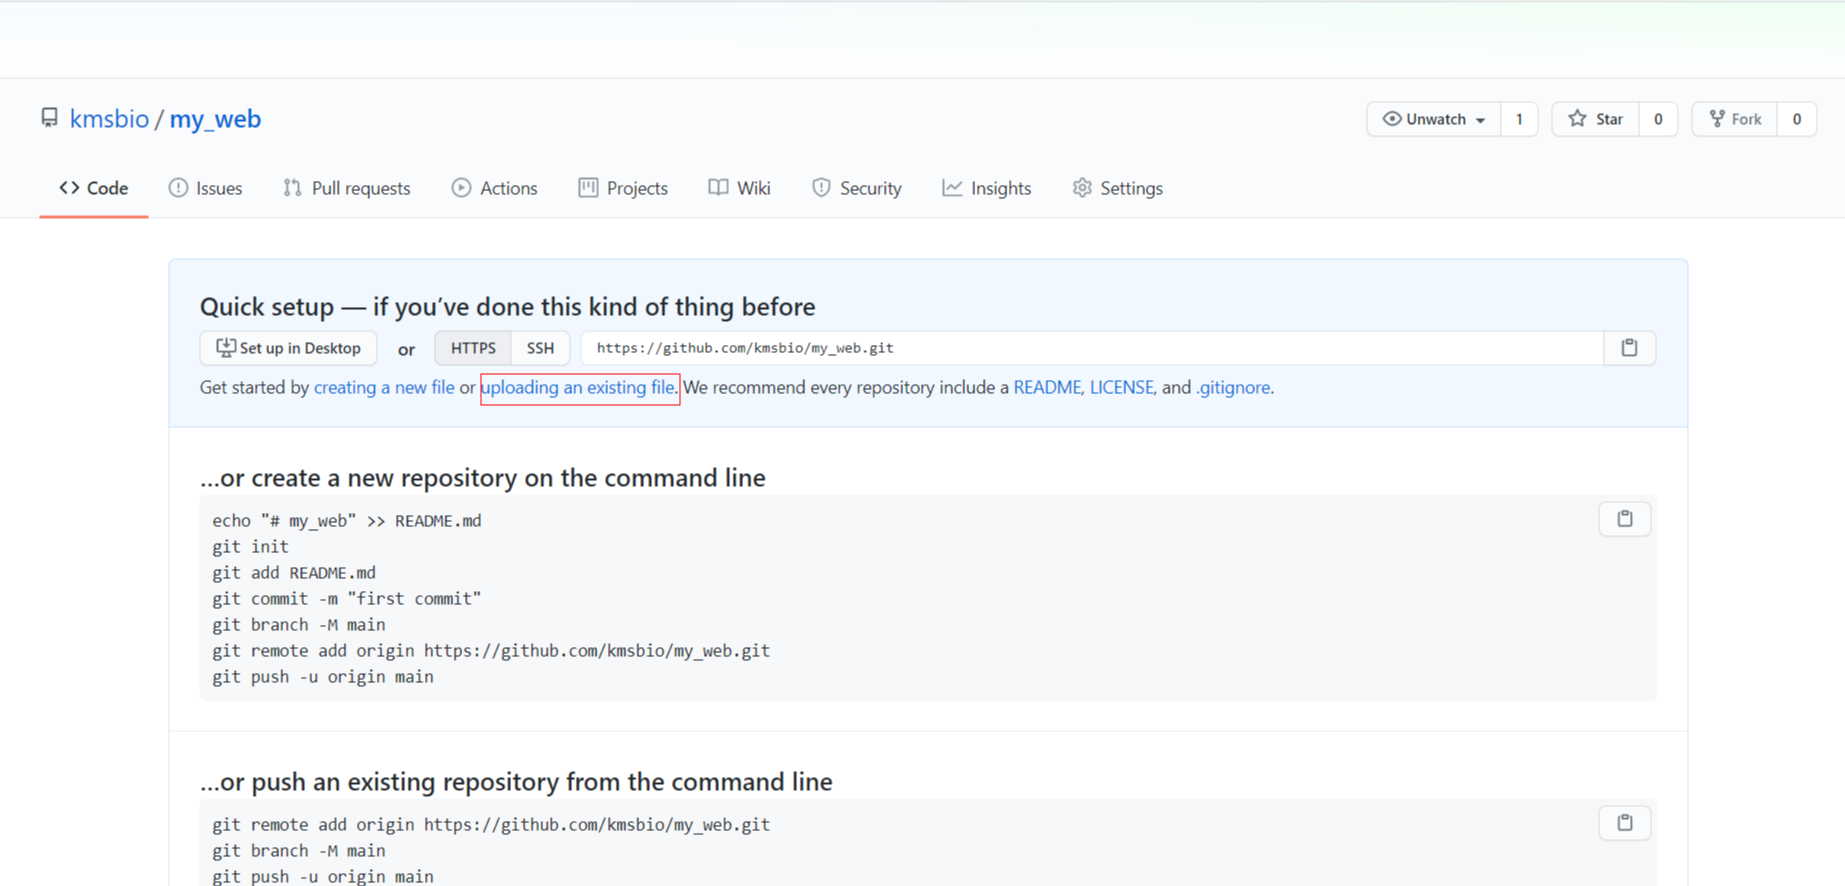Viewport: 1845px width, 886px height.
Task: Click Set up in Desktop button
Action: pyautogui.click(x=288, y=348)
